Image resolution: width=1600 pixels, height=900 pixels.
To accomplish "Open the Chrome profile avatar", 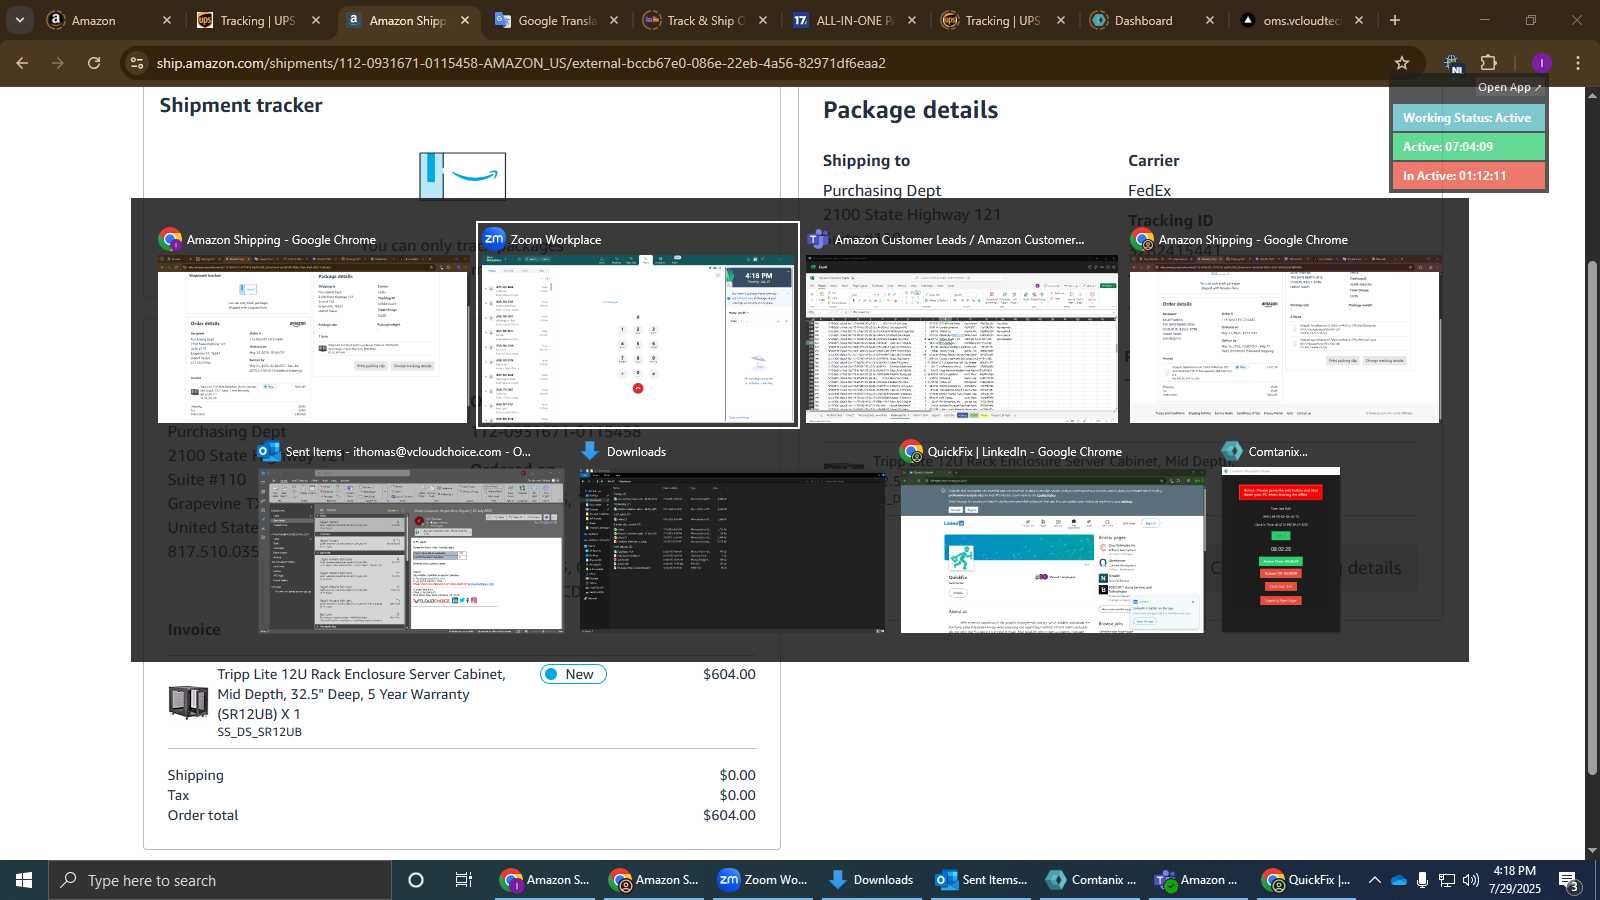I will 1542,63.
